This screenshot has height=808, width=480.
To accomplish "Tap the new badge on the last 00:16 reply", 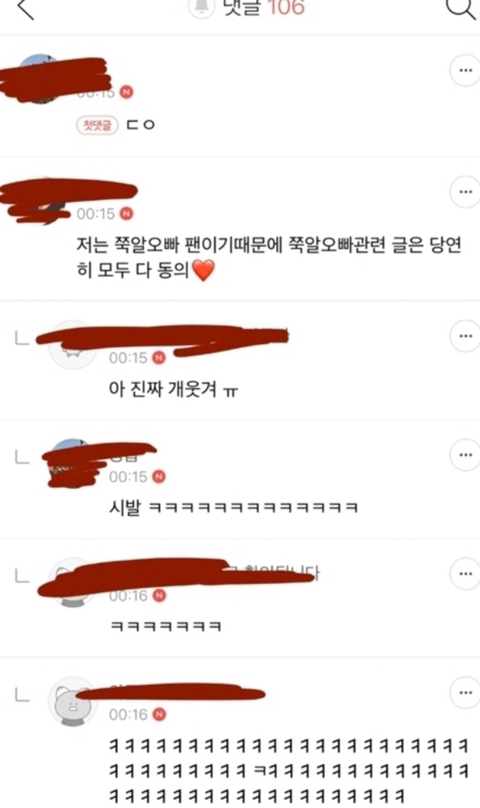I will (x=159, y=715).
